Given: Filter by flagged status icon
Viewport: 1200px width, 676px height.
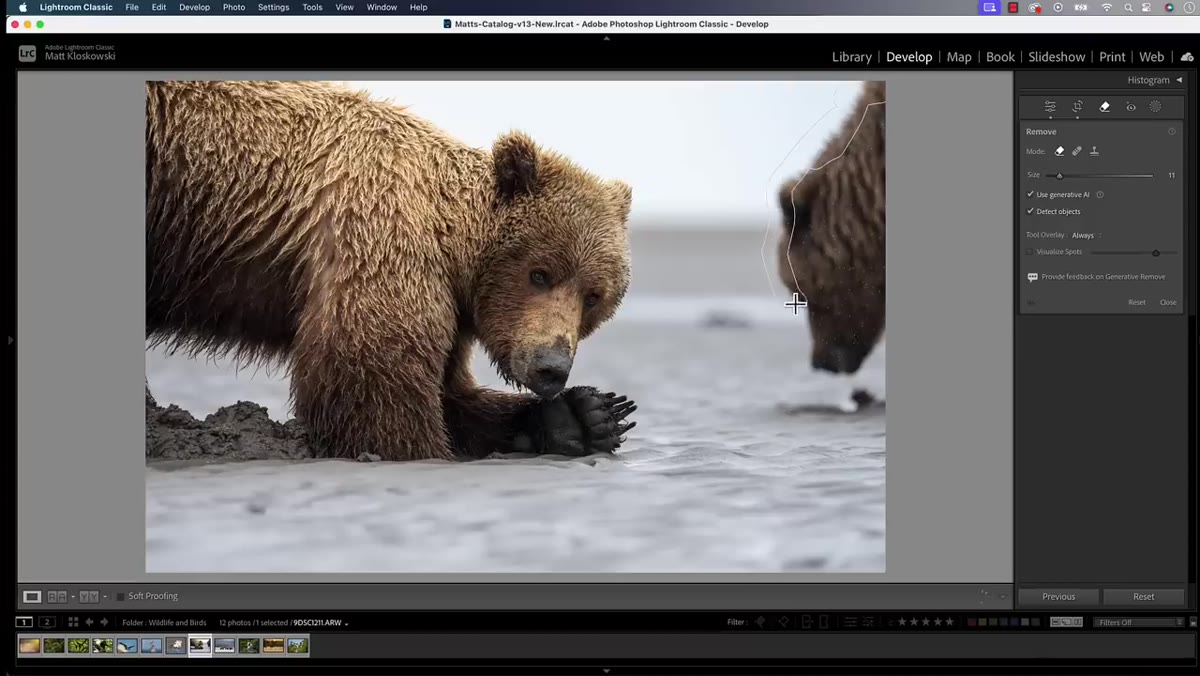Looking at the screenshot, I should [760, 622].
